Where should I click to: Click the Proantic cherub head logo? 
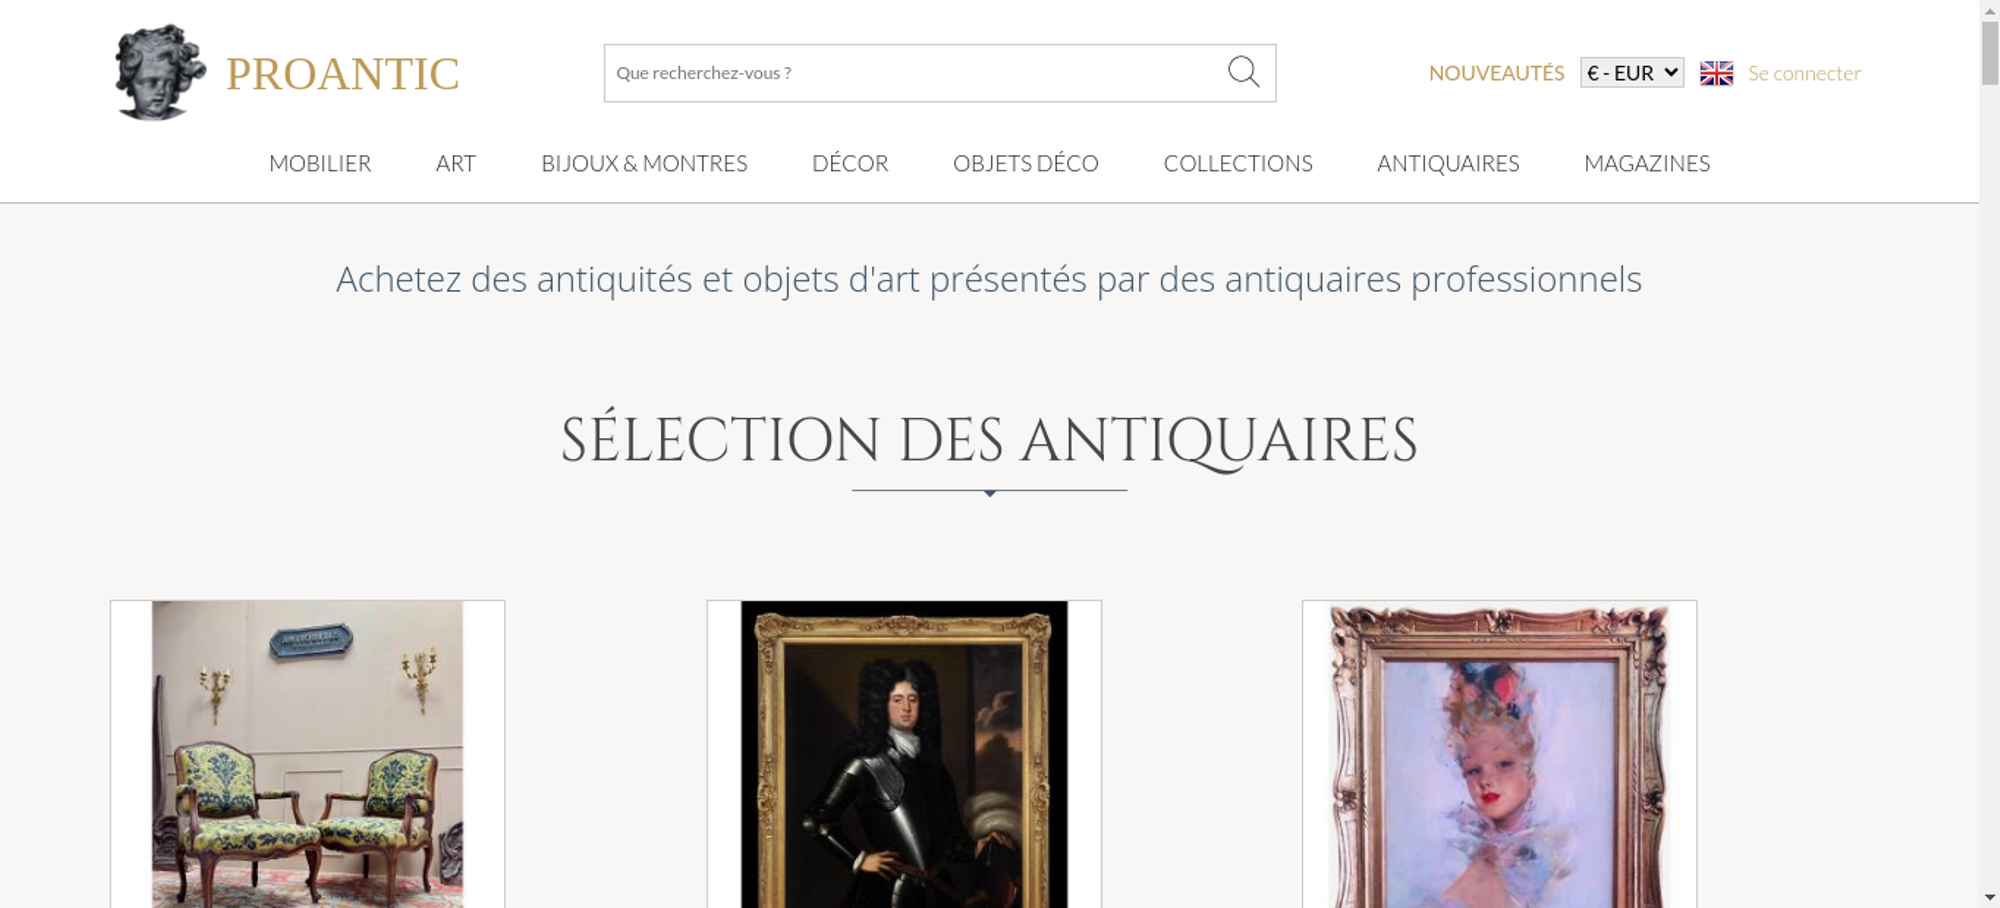click(160, 73)
